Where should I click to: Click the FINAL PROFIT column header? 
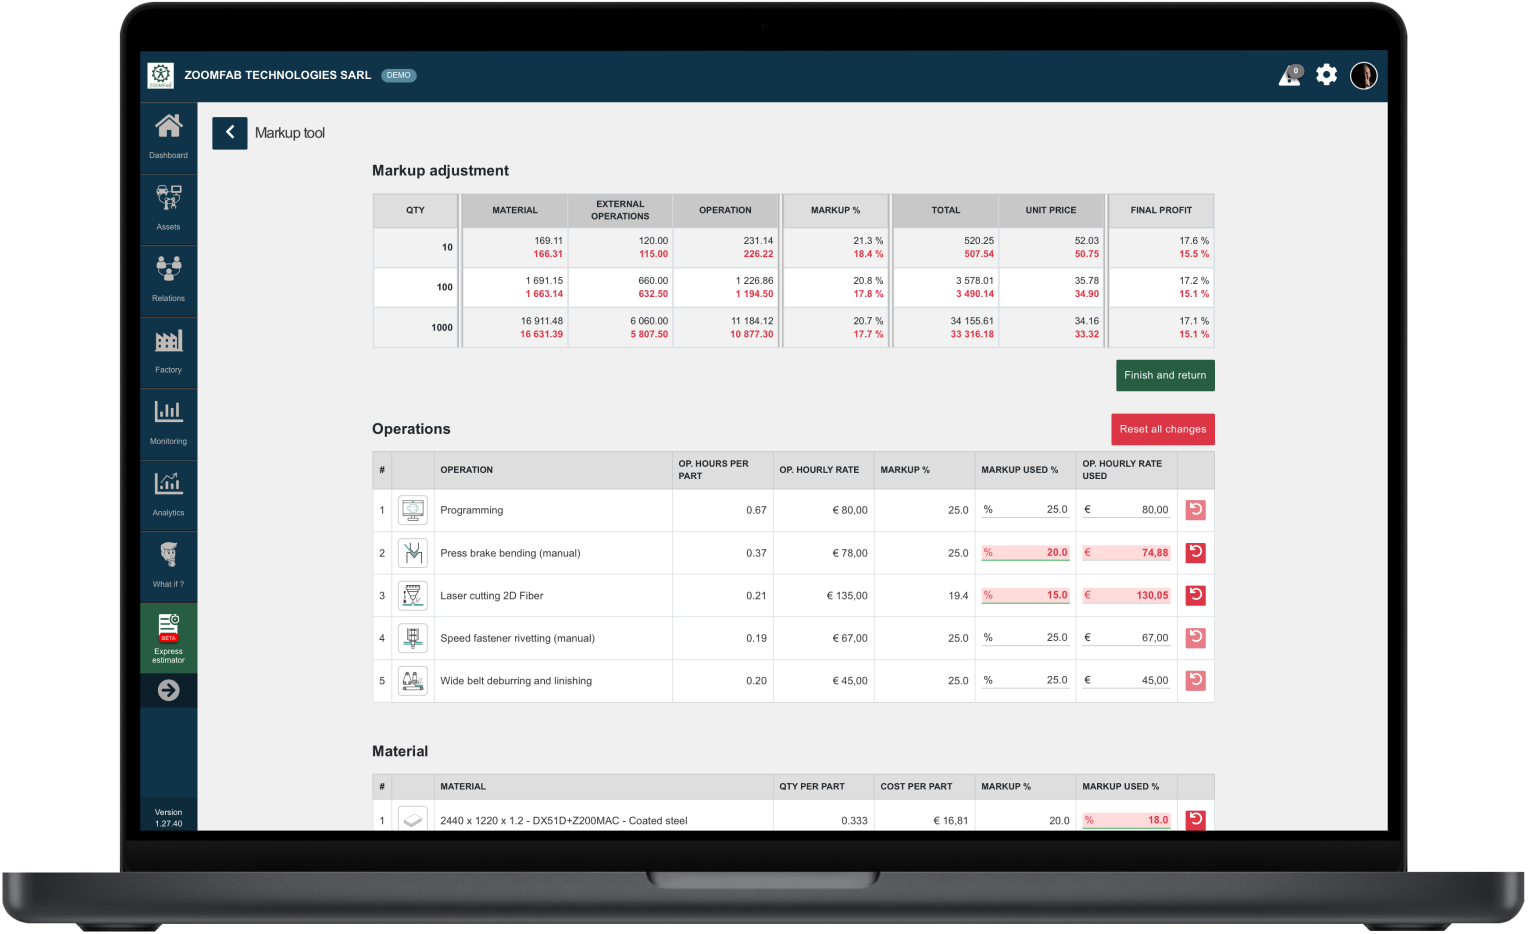[1161, 210]
